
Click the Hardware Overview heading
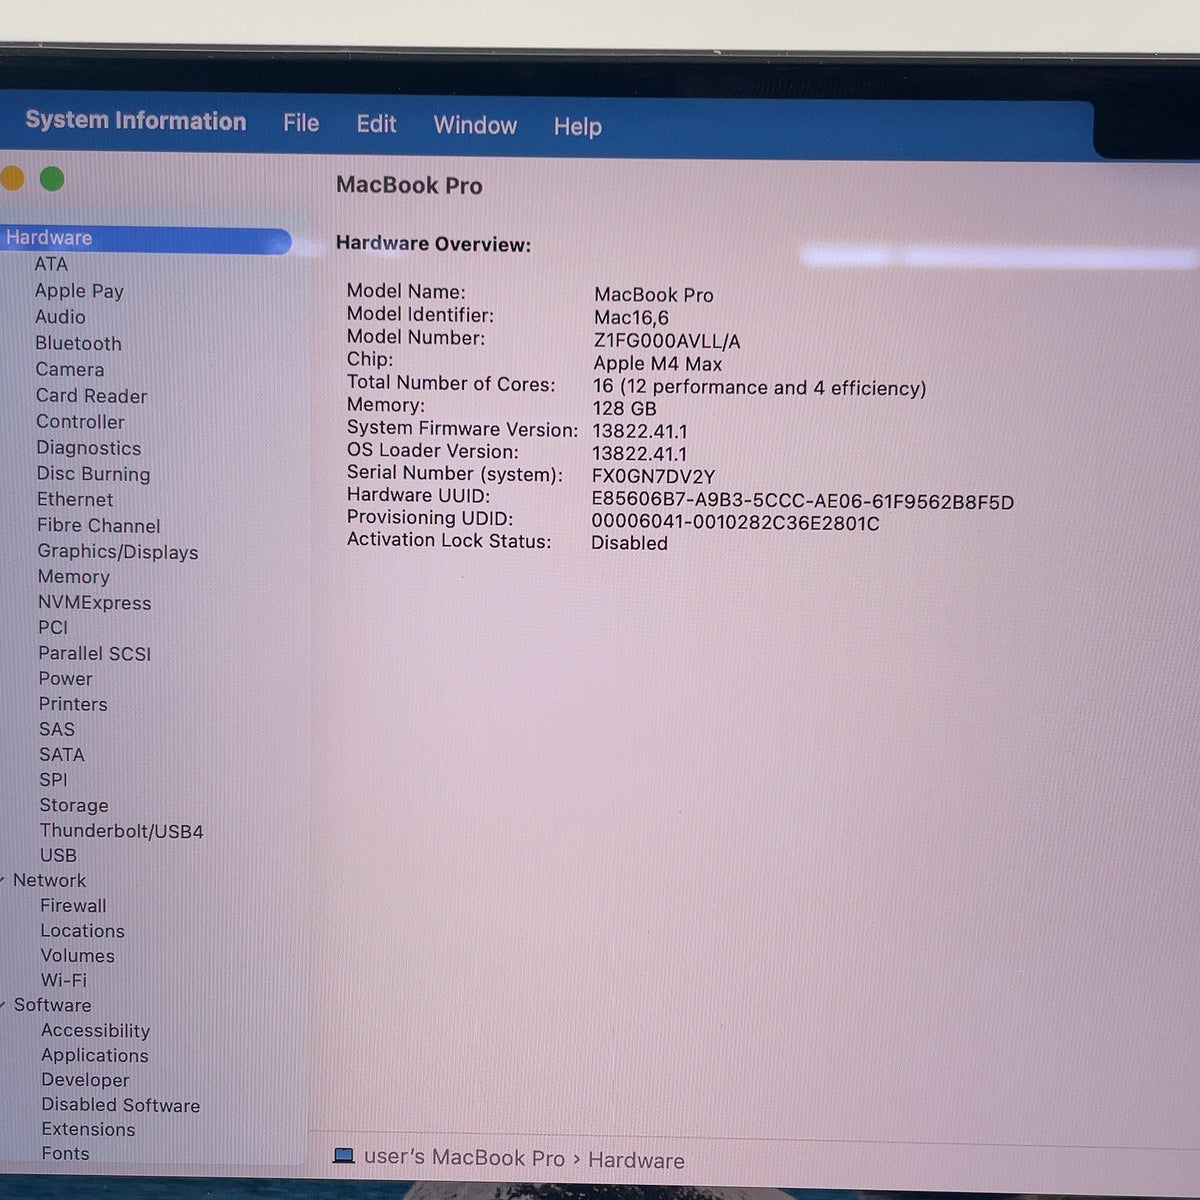433,244
